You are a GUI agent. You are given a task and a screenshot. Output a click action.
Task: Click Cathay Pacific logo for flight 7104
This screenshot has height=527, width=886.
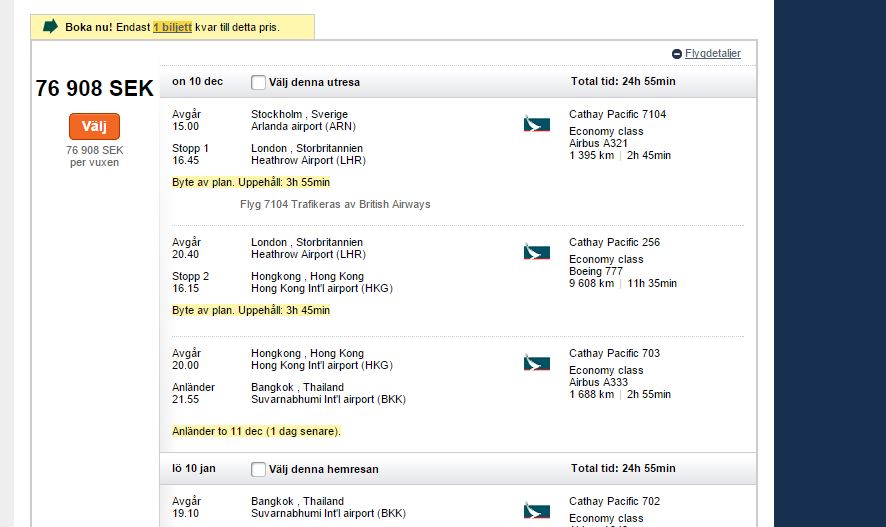point(536,124)
